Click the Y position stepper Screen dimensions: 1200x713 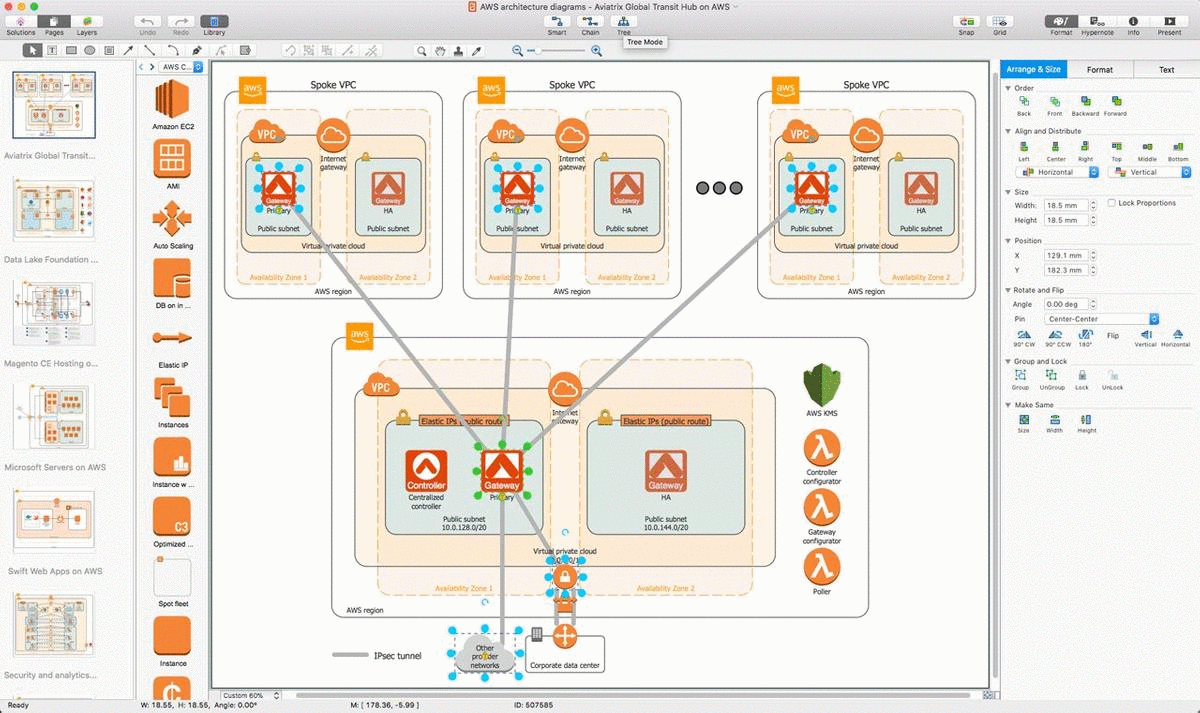pos(1092,270)
